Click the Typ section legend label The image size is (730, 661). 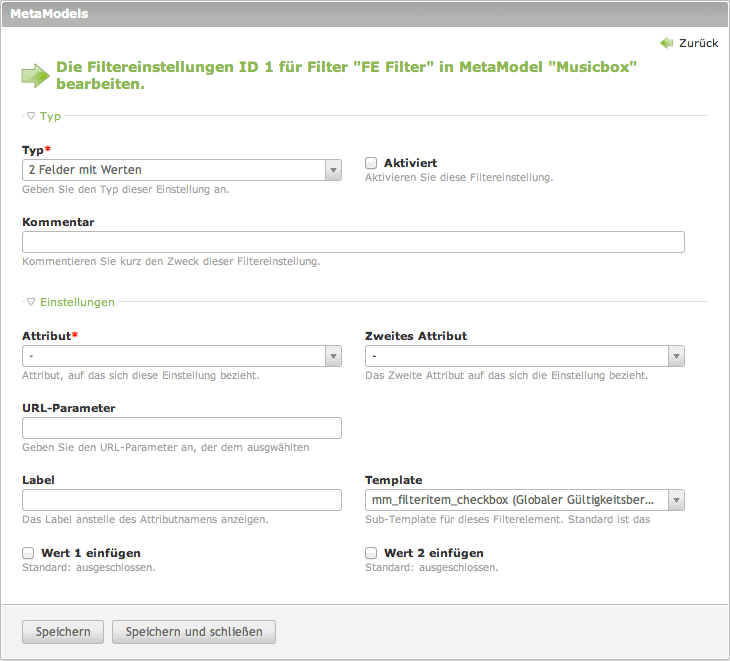pos(50,116)
